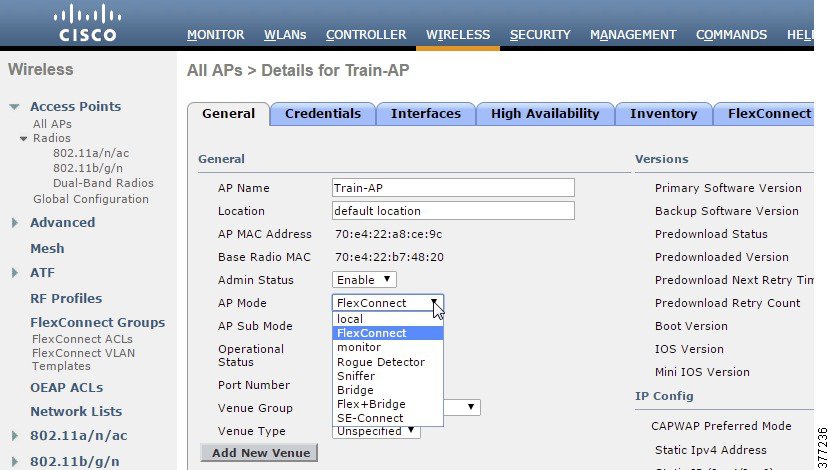828x470 pixels.
Task: Open Network Lists in sidebar
Action: point(76,411)
